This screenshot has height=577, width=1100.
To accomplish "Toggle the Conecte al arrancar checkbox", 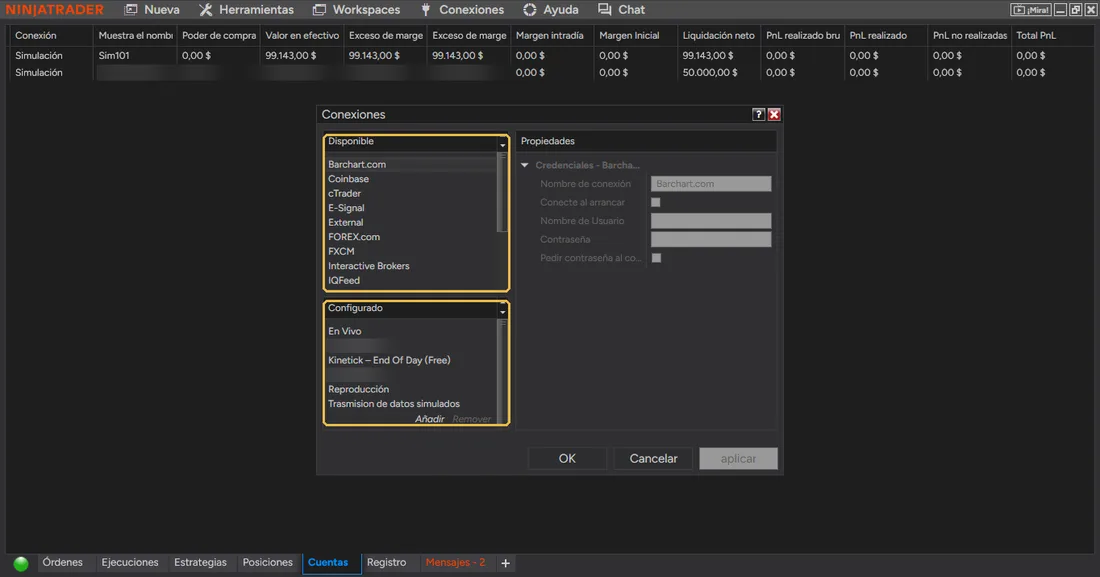I will coord(656,202).
